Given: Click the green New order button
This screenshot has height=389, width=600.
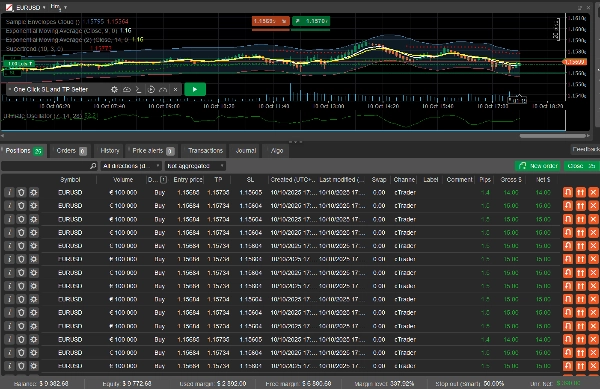Looking at the screenshot, I should click(x=538, y=166).
